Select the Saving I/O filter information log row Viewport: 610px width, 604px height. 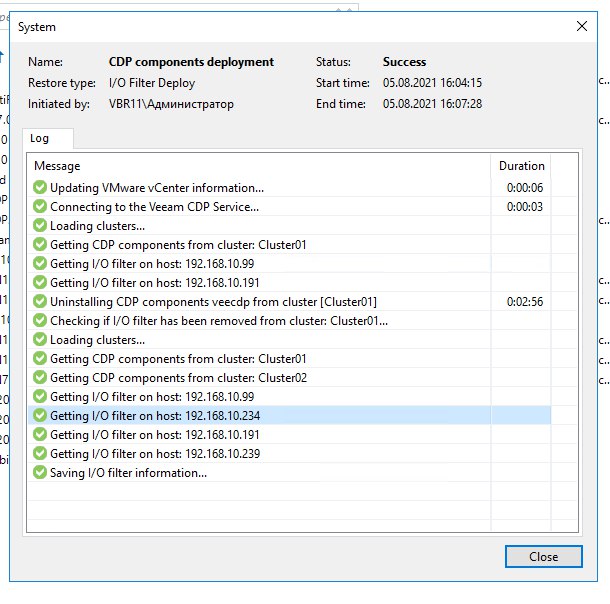point(128,473)
